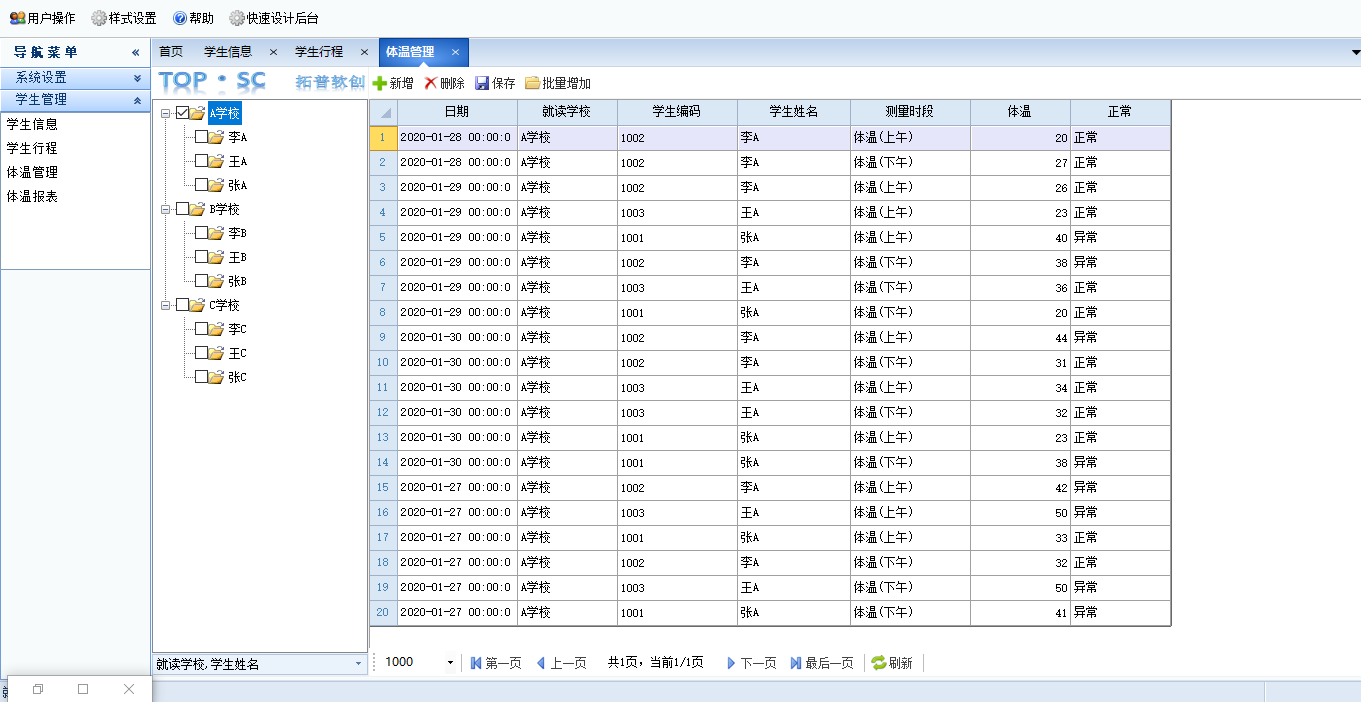Click the 正常 column header

pos(1120,112)
